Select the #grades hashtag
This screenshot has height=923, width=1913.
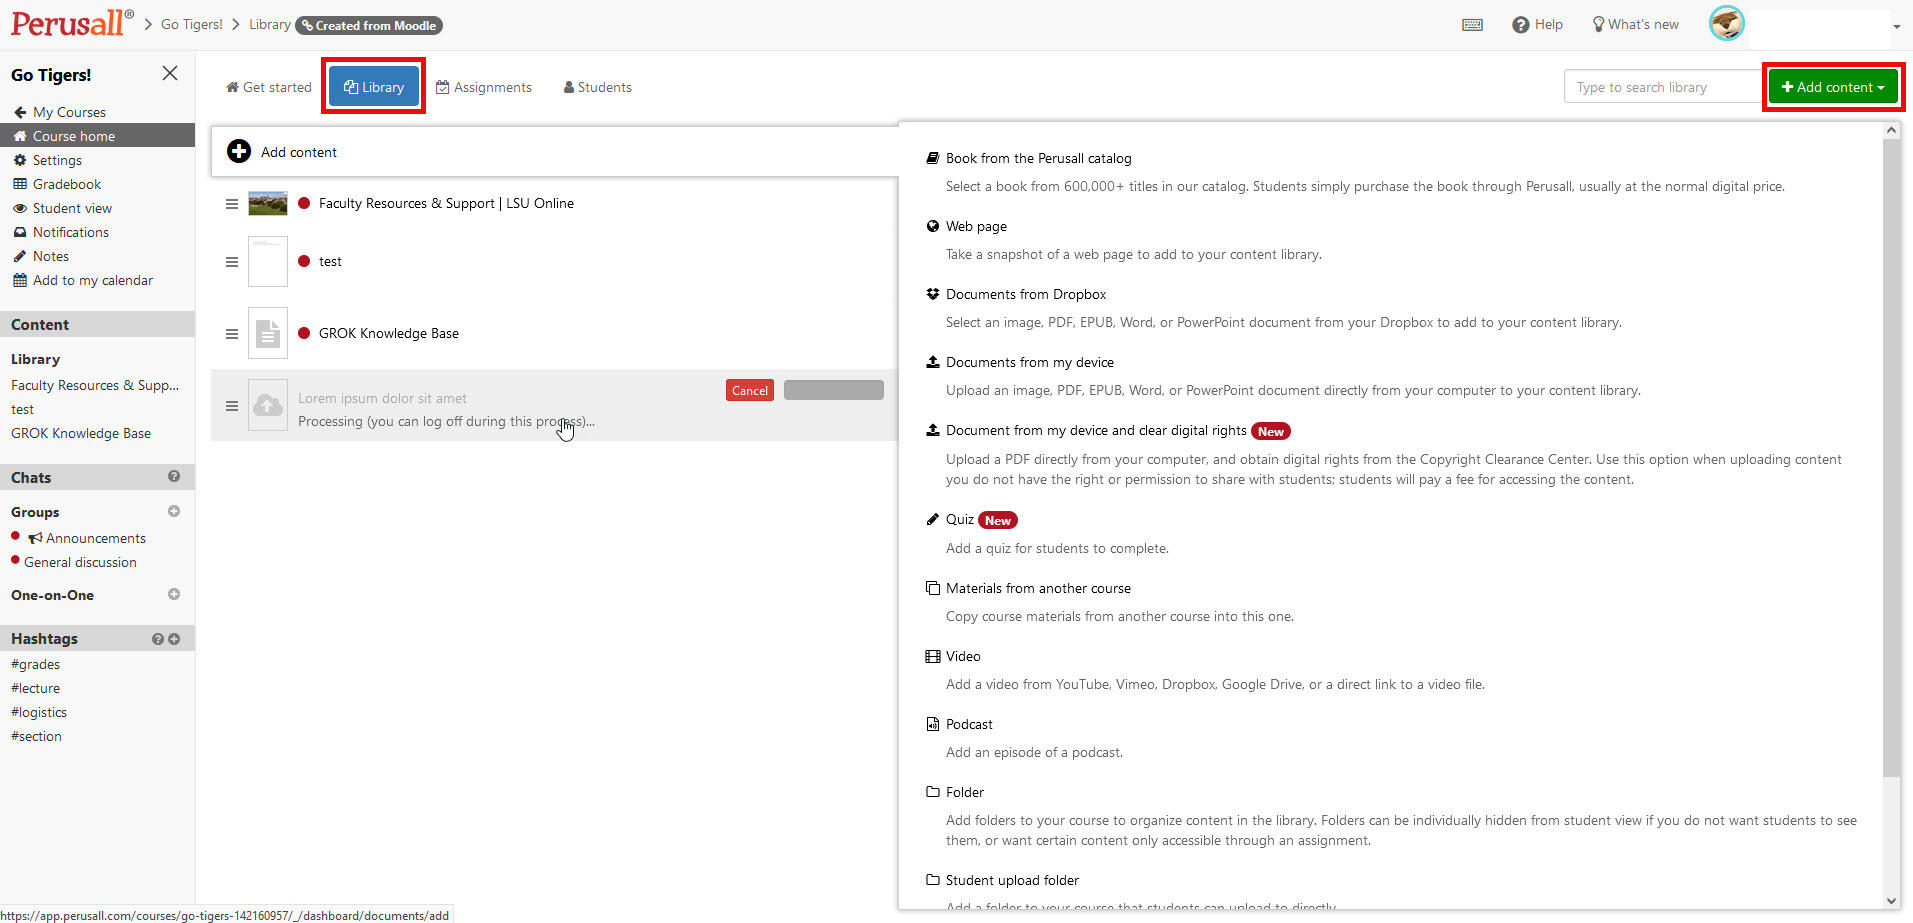[35, 664]
